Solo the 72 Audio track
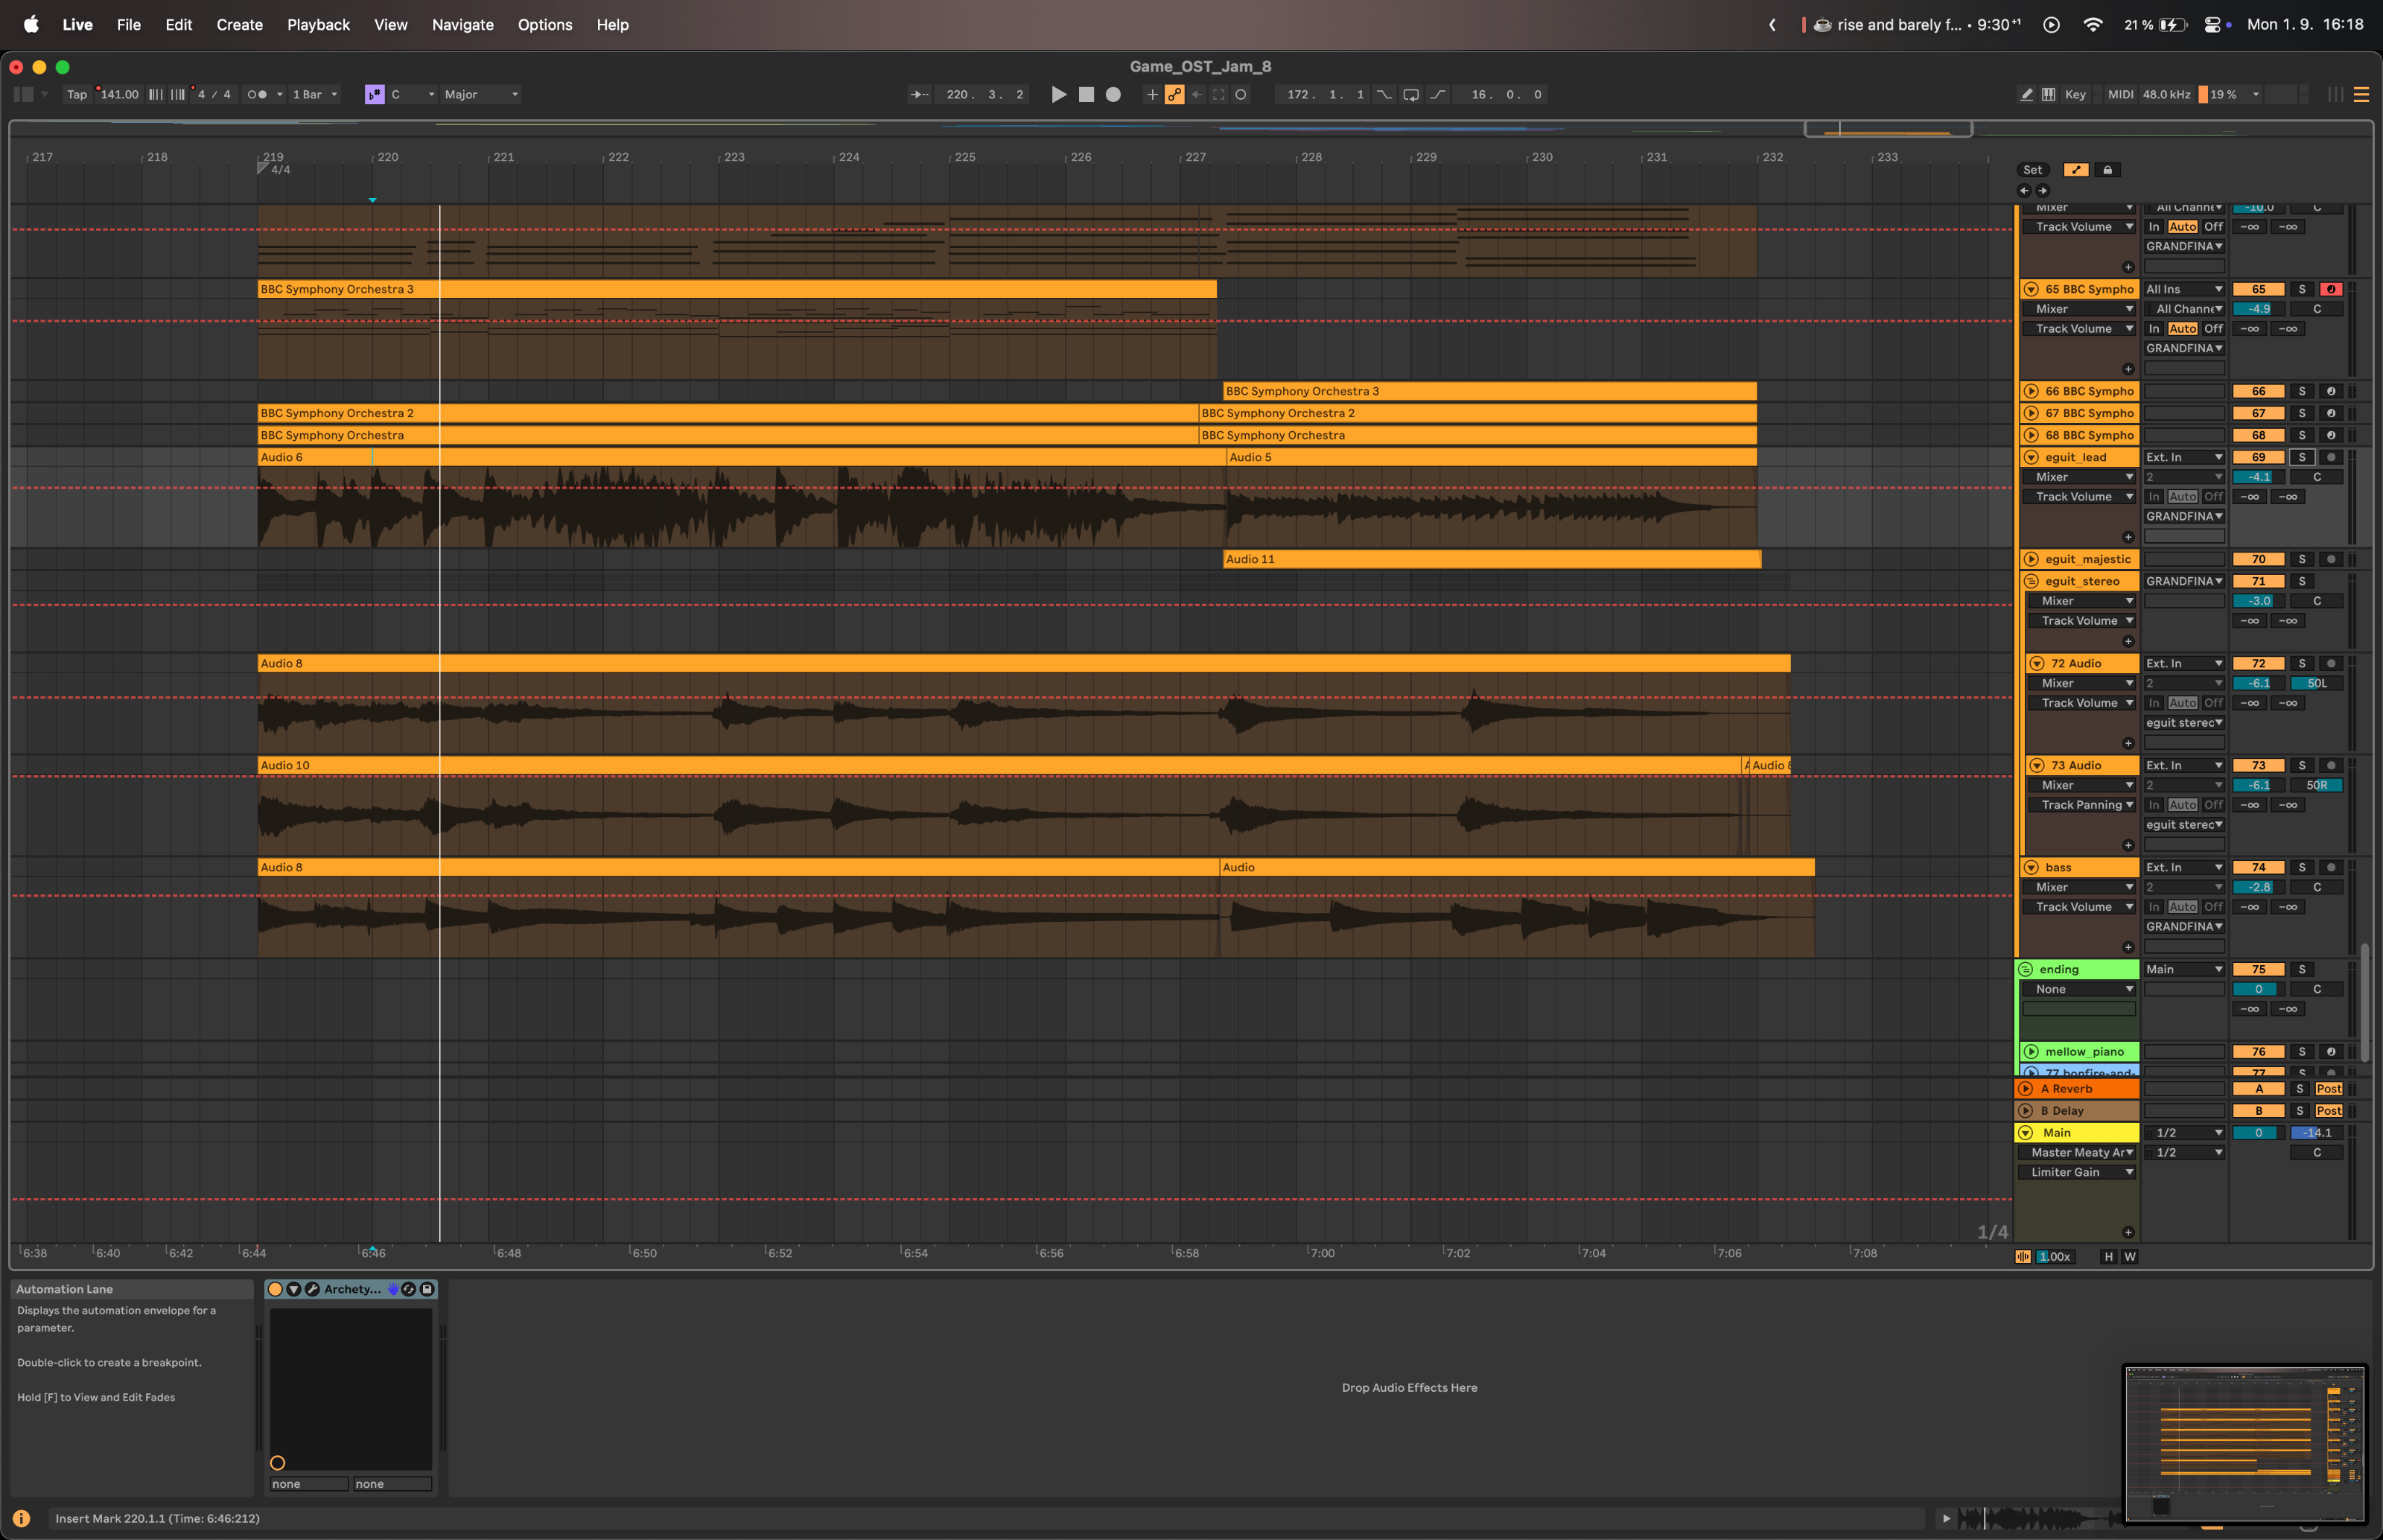The height and width of the screenshot is (1540, 2383). (x=2302, y=663)
